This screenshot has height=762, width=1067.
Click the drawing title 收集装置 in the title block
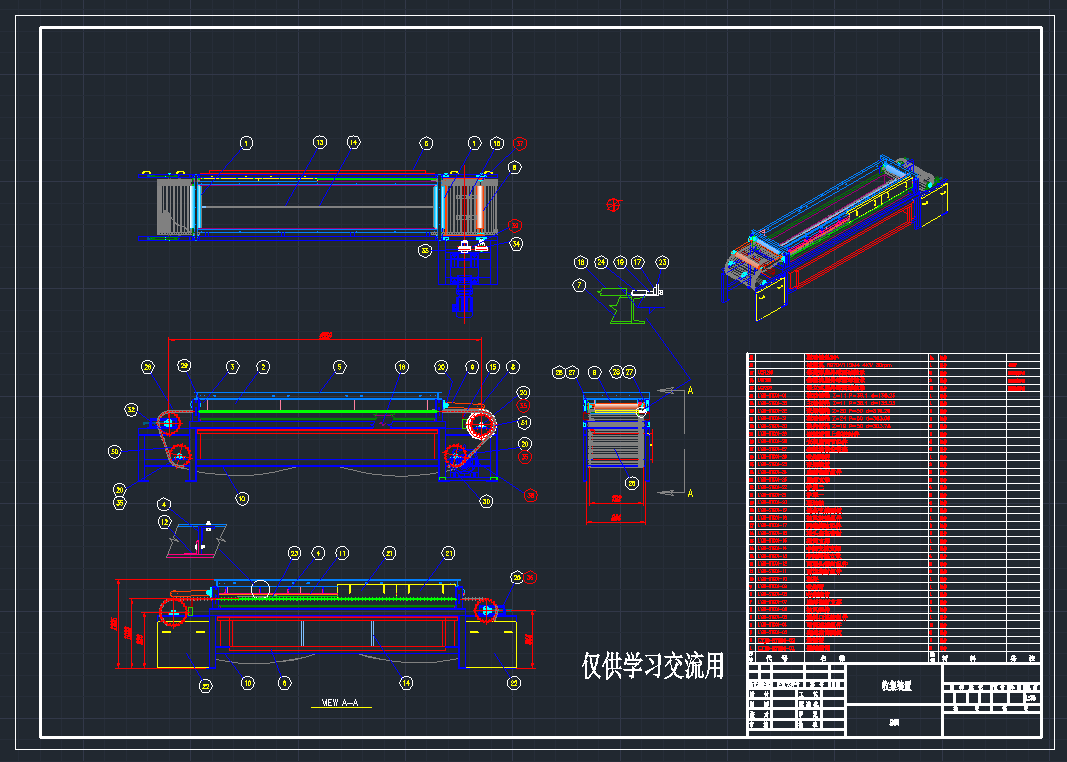tap(897, 686)
